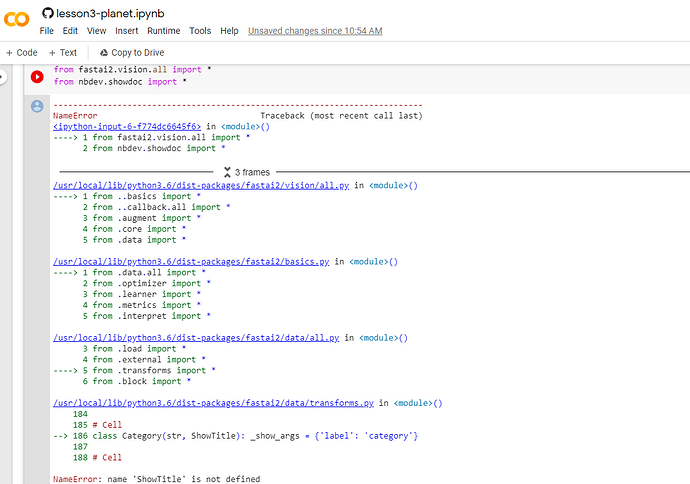Click the Google Drive icon in Copy to Drive
Image resolution: width=690 pixels, height=484 pixels.
click(104, 53)
